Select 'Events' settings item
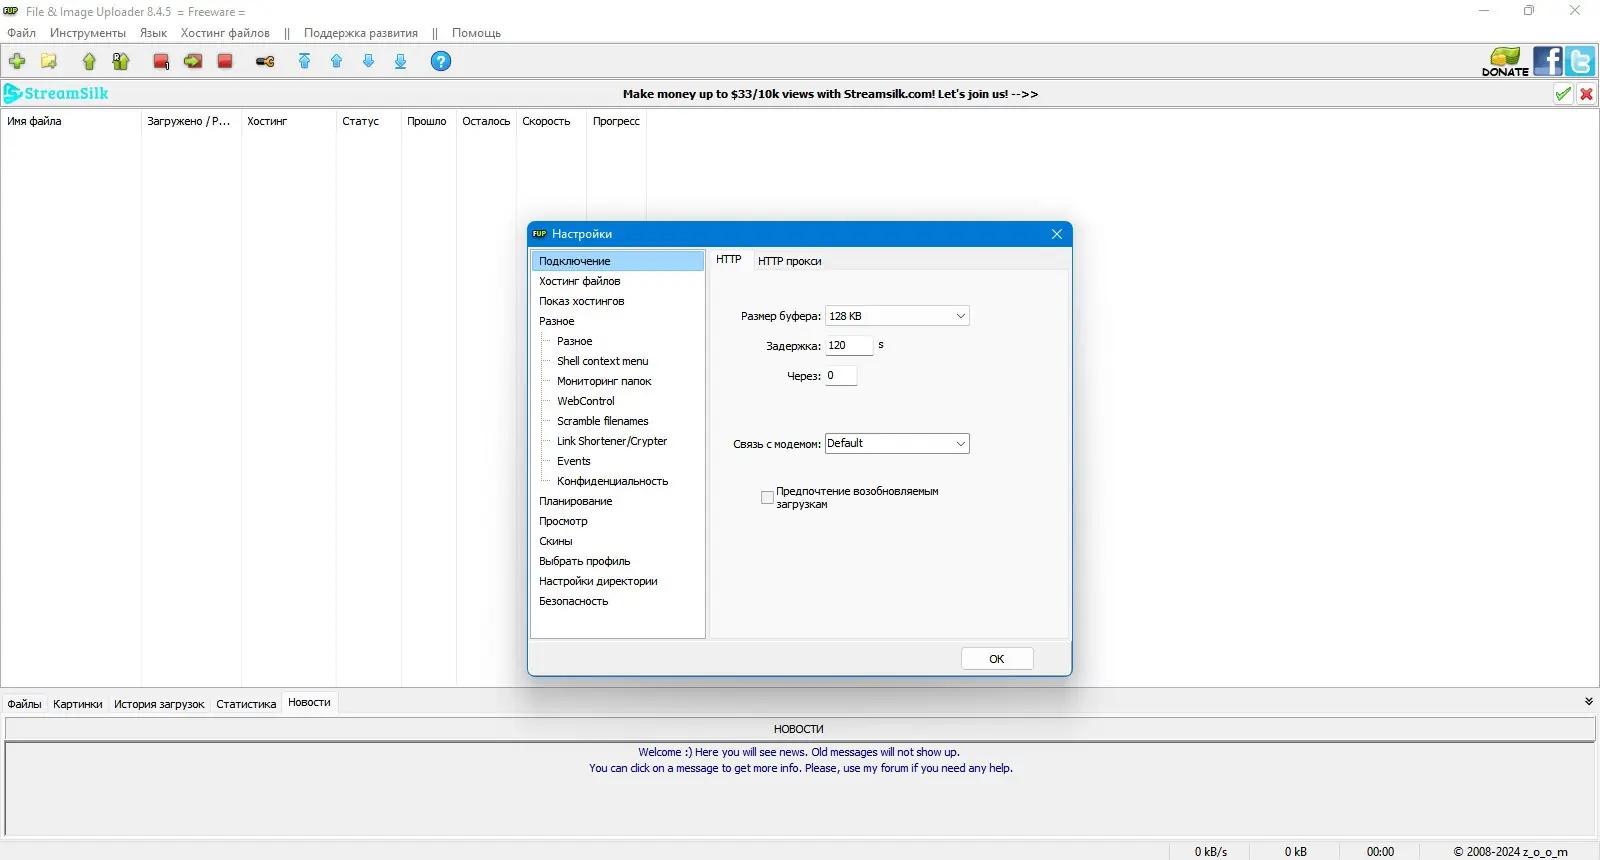1600x860 pixels. [x=574, y=461]
